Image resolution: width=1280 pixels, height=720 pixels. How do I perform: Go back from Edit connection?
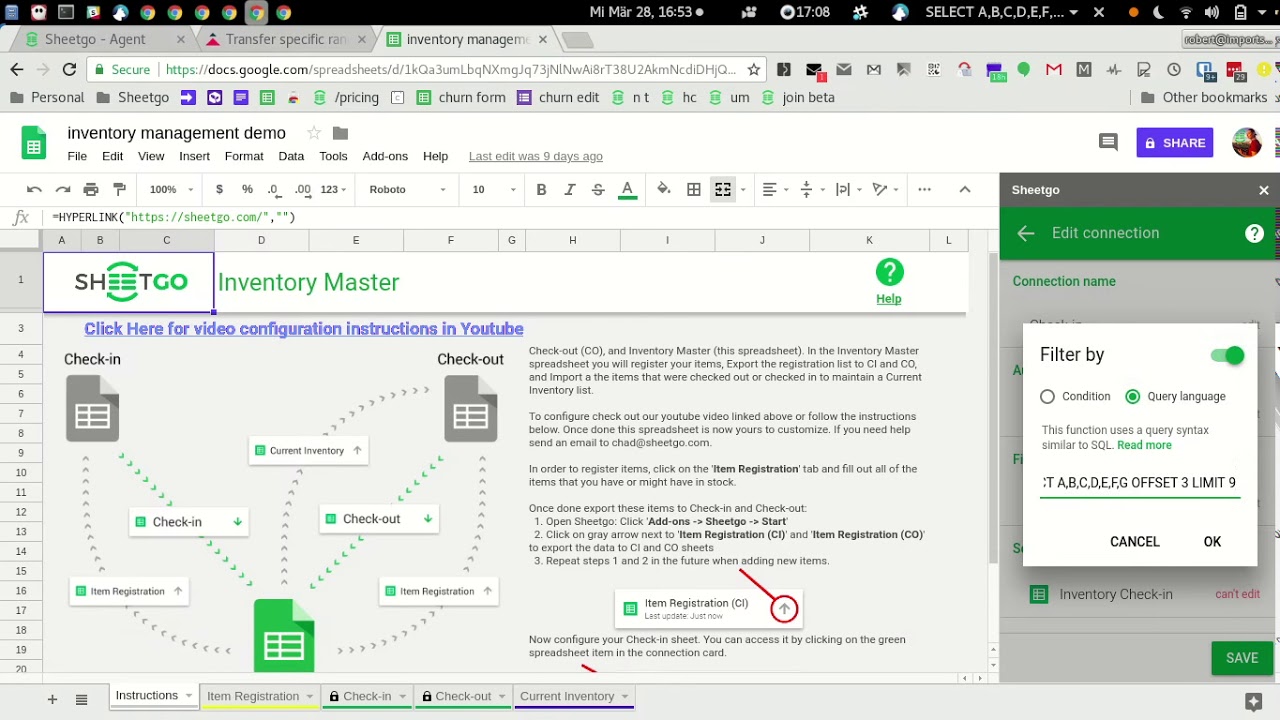point(1026,233)
